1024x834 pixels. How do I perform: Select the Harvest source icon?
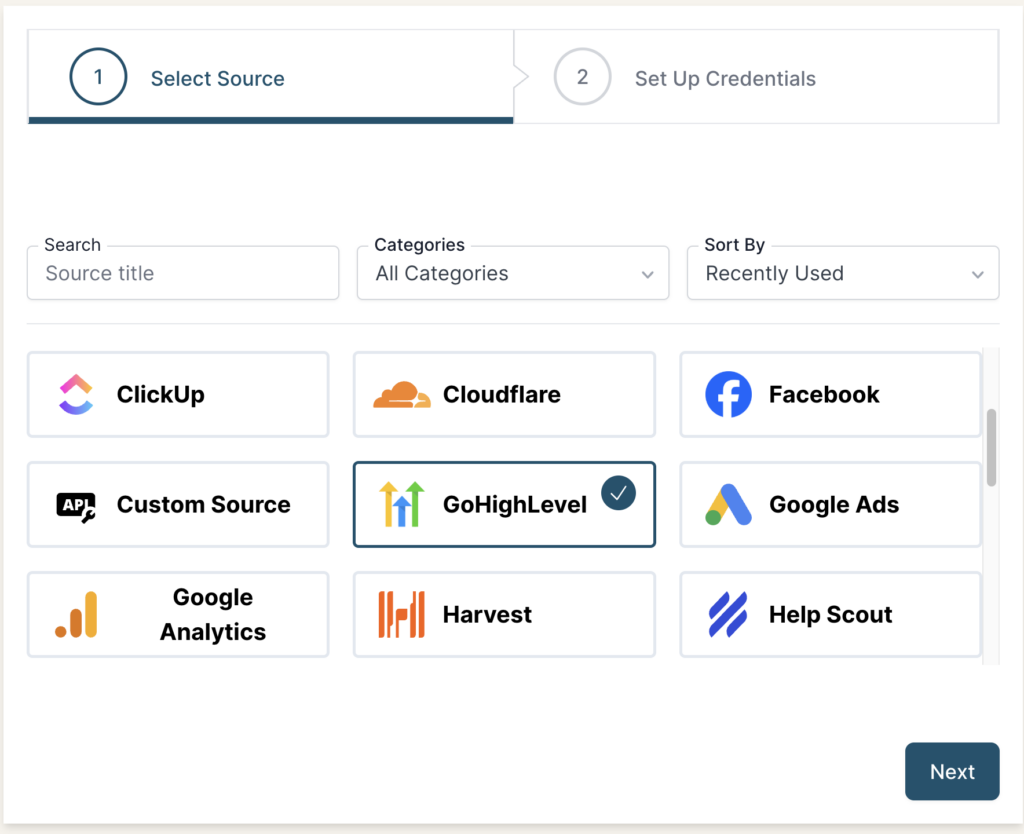401,614
